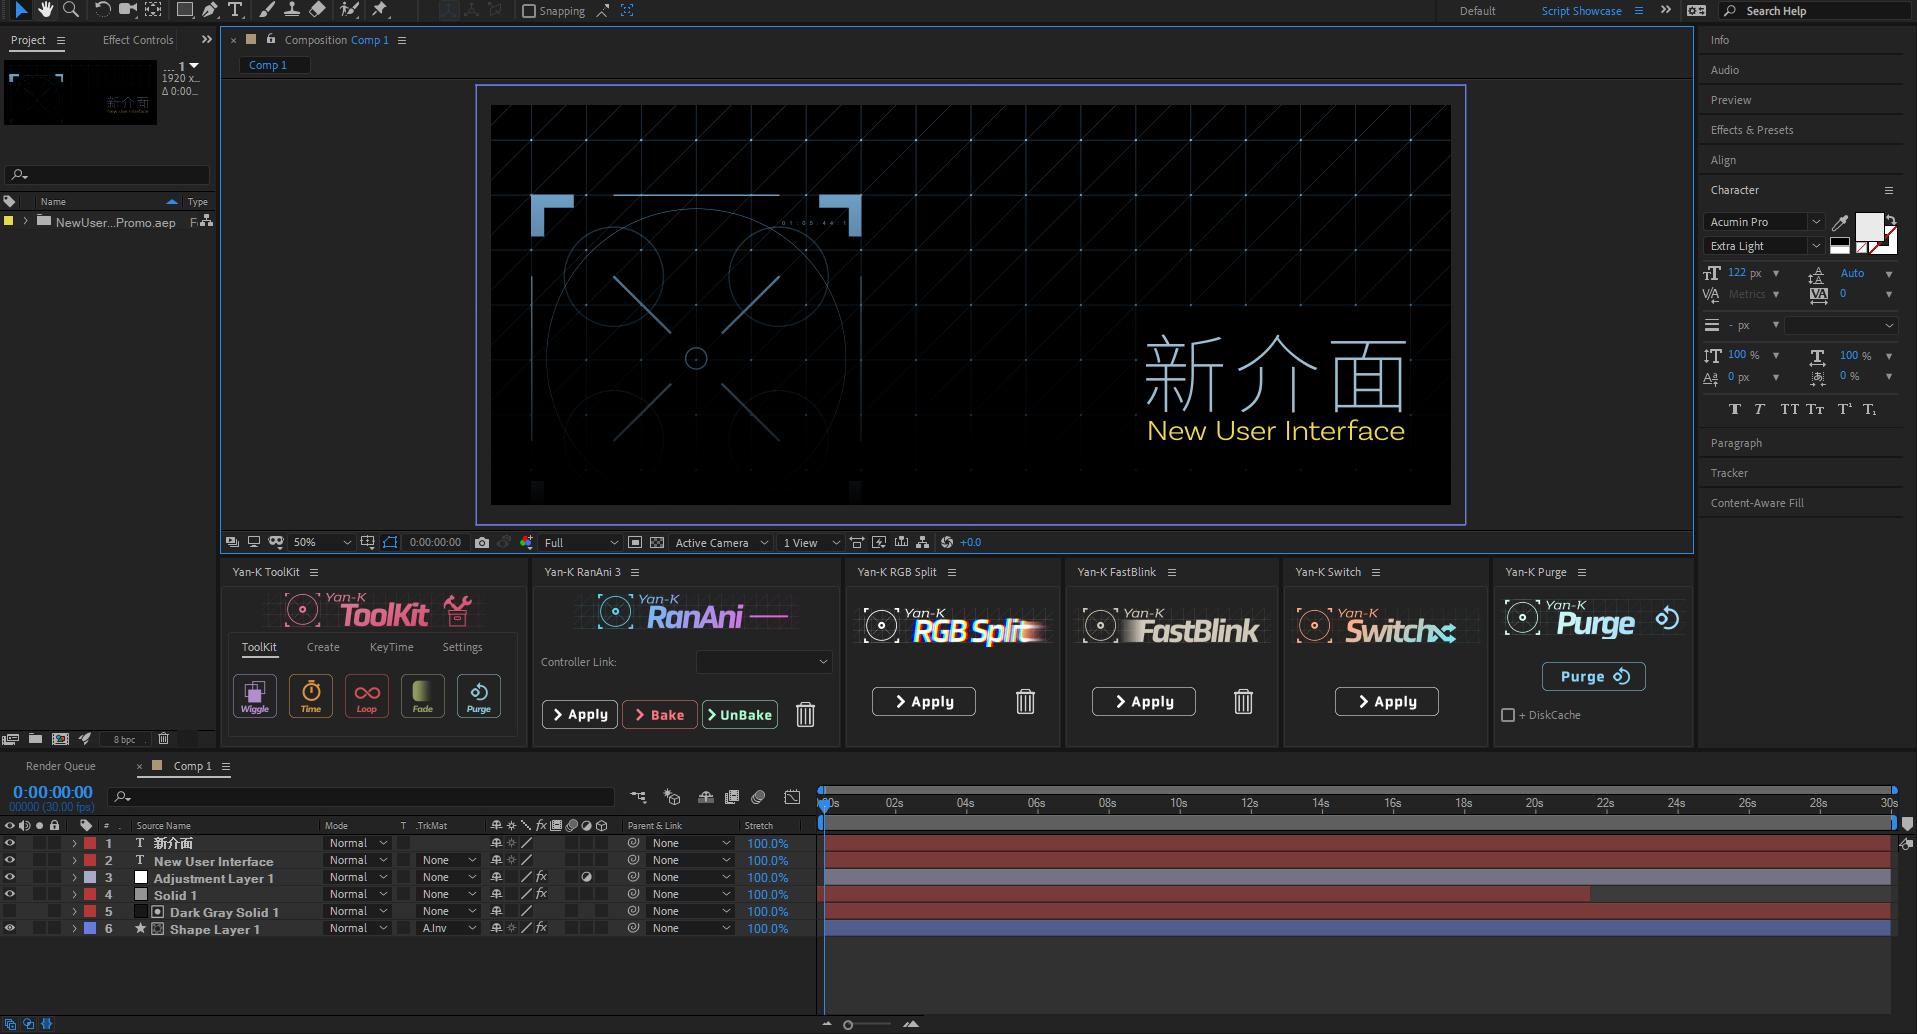Click the red label color of Solid 1 layer
The image size is (1917, 1034).
90,894
